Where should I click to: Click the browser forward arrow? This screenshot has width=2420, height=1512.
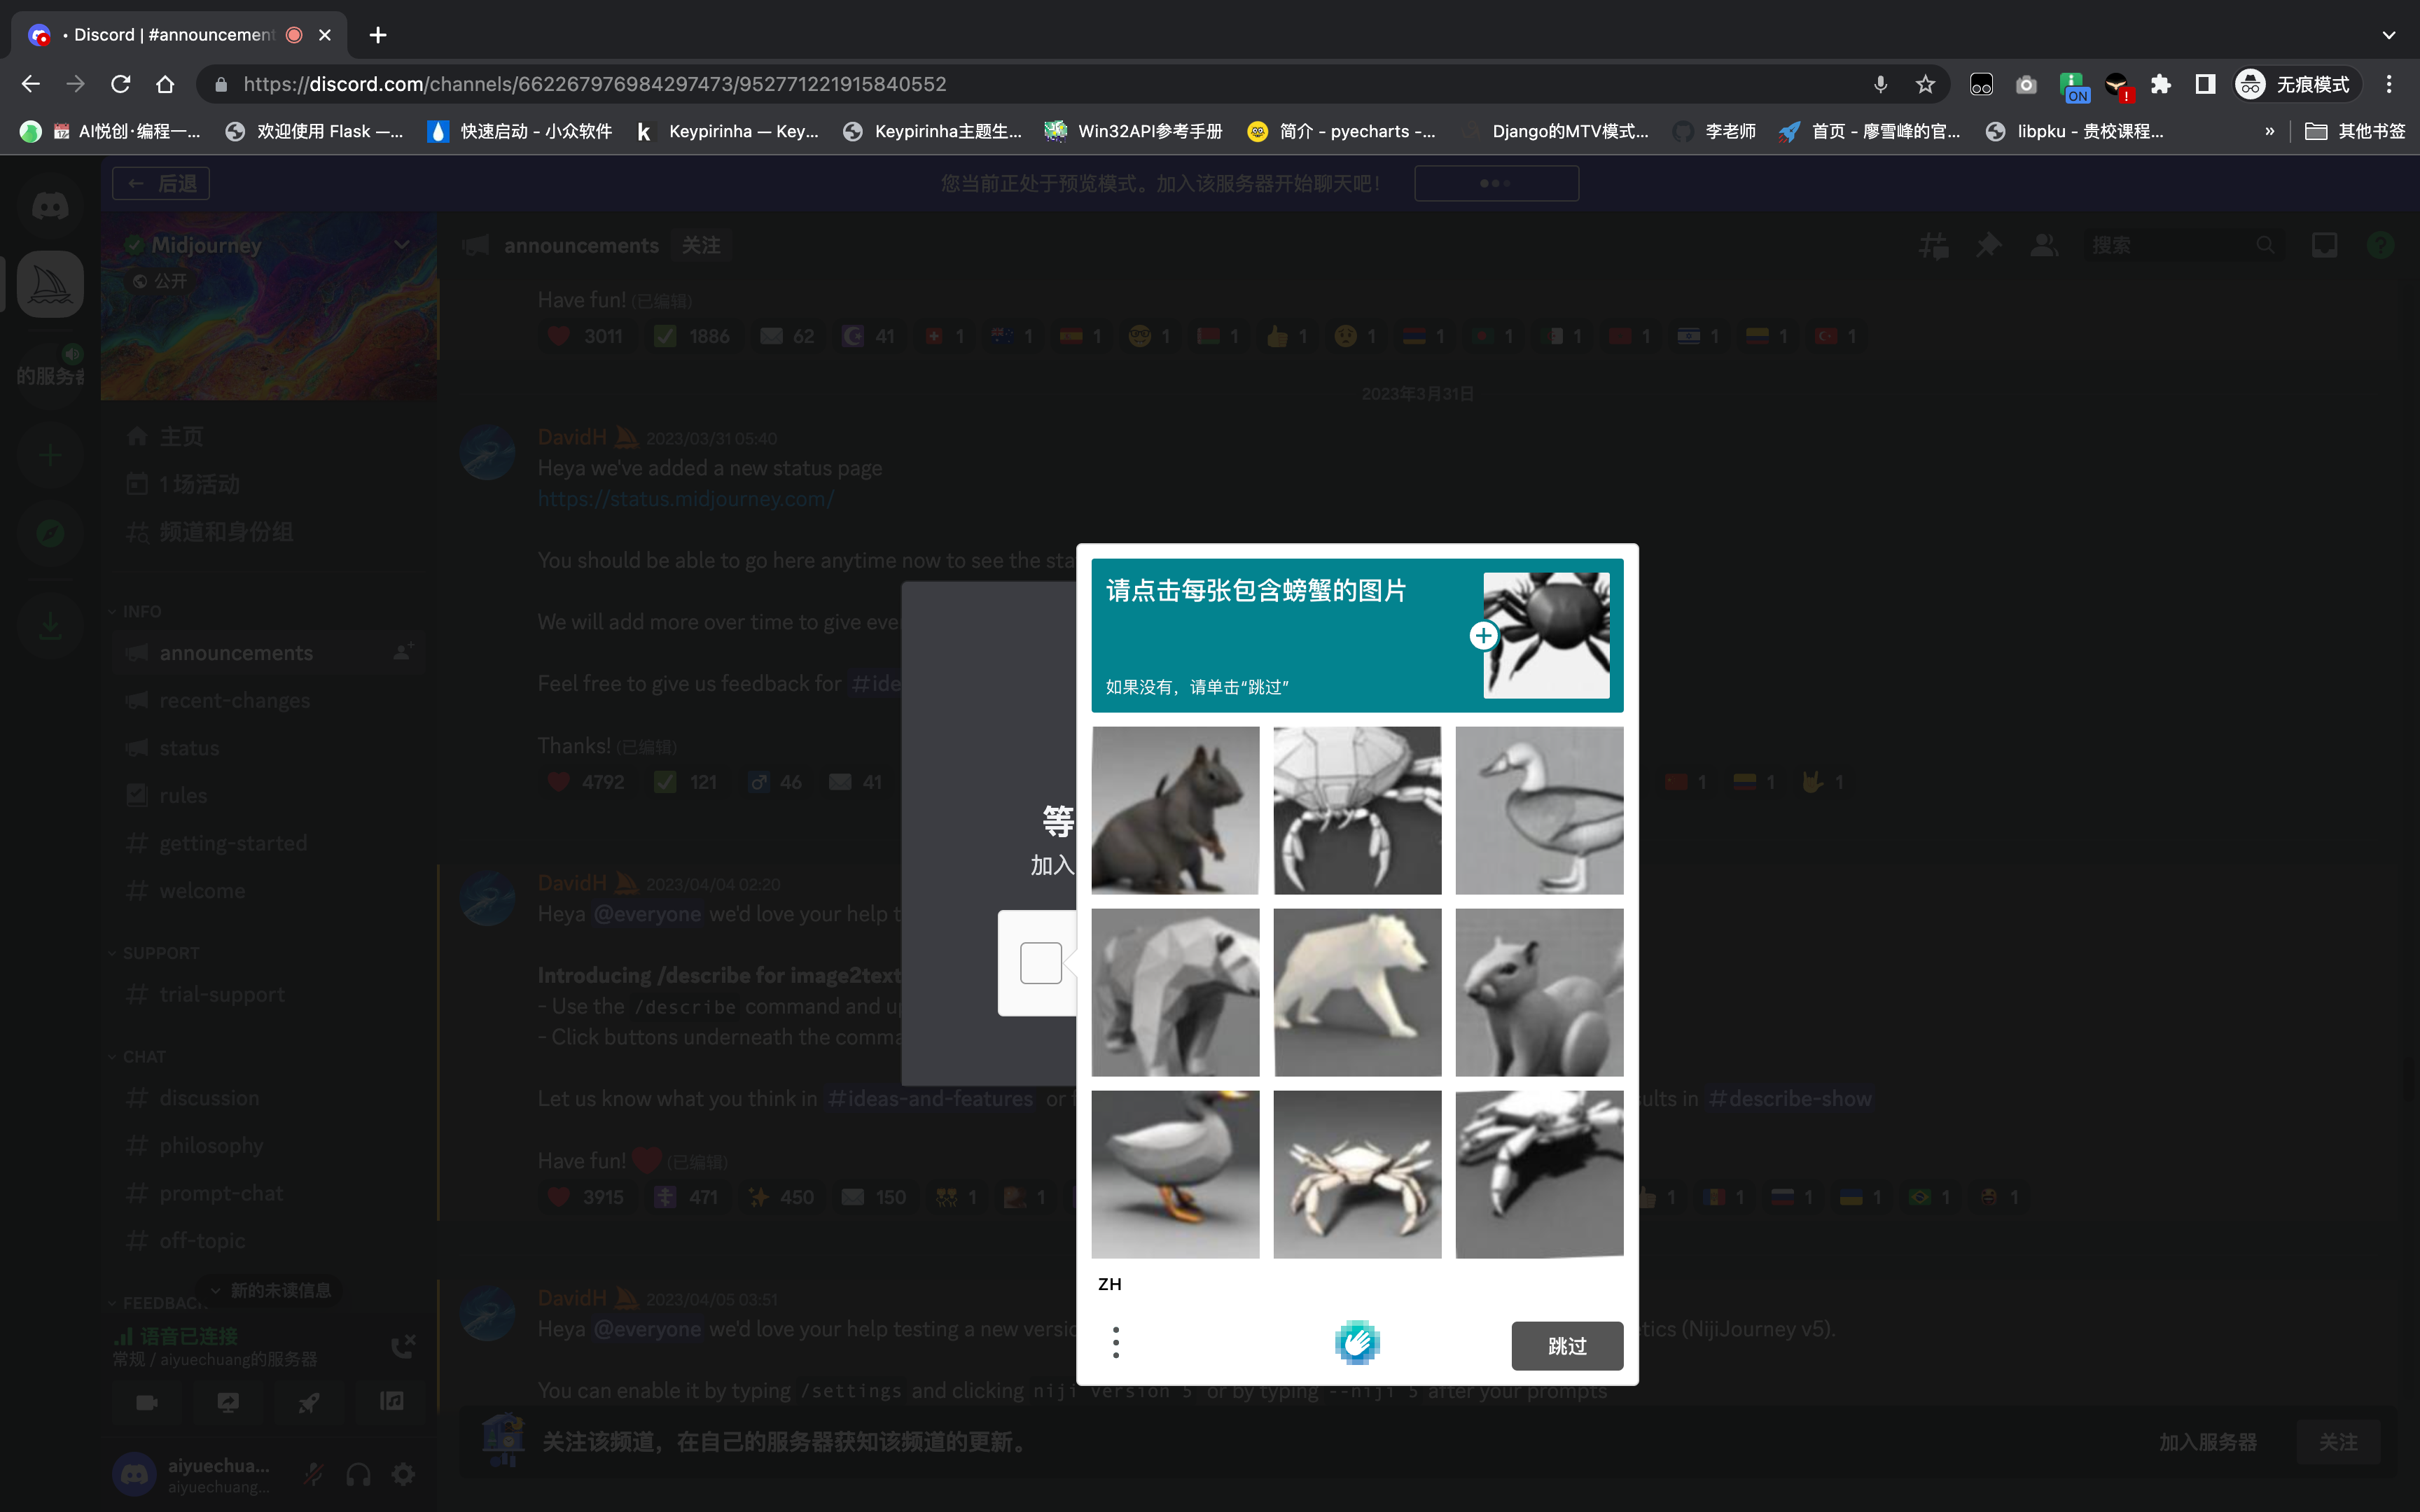pos(76,84)
